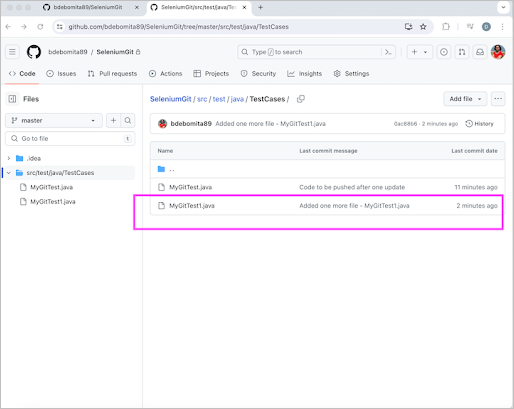The width and height of the screenshot is (514, 409).
Task: Open the Actions tab
Action: [166, 74]
